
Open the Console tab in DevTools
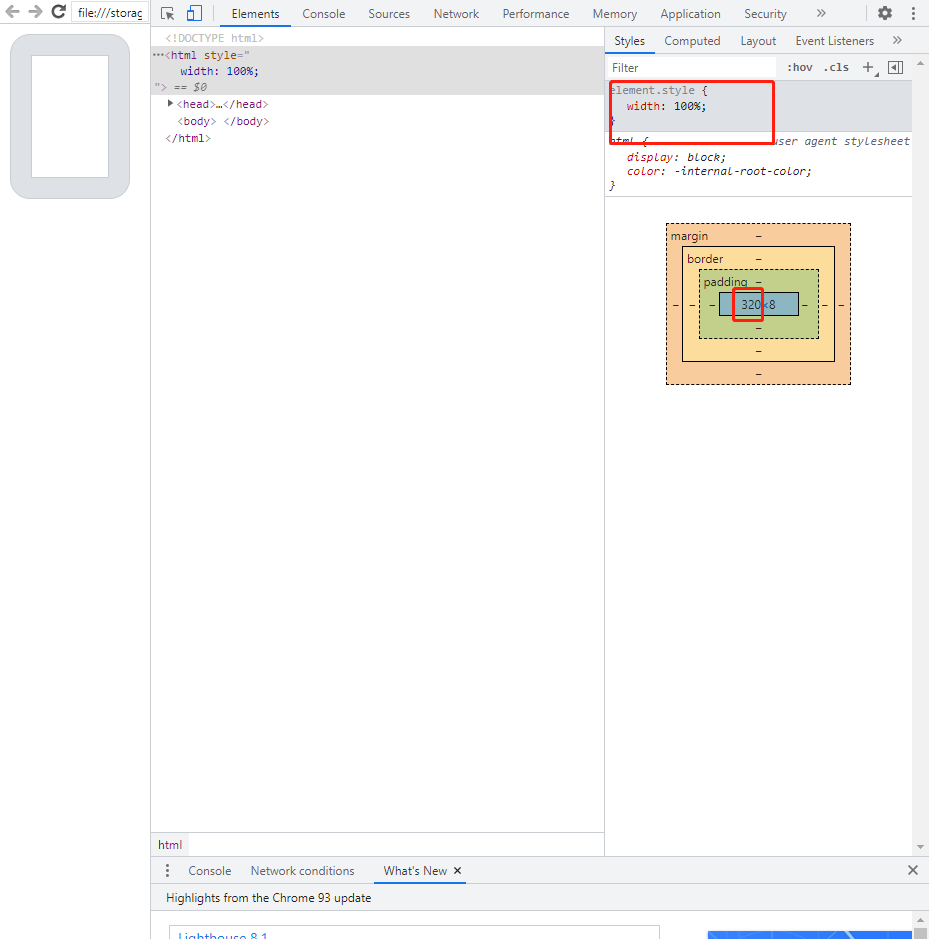click(x=323, y=14)
